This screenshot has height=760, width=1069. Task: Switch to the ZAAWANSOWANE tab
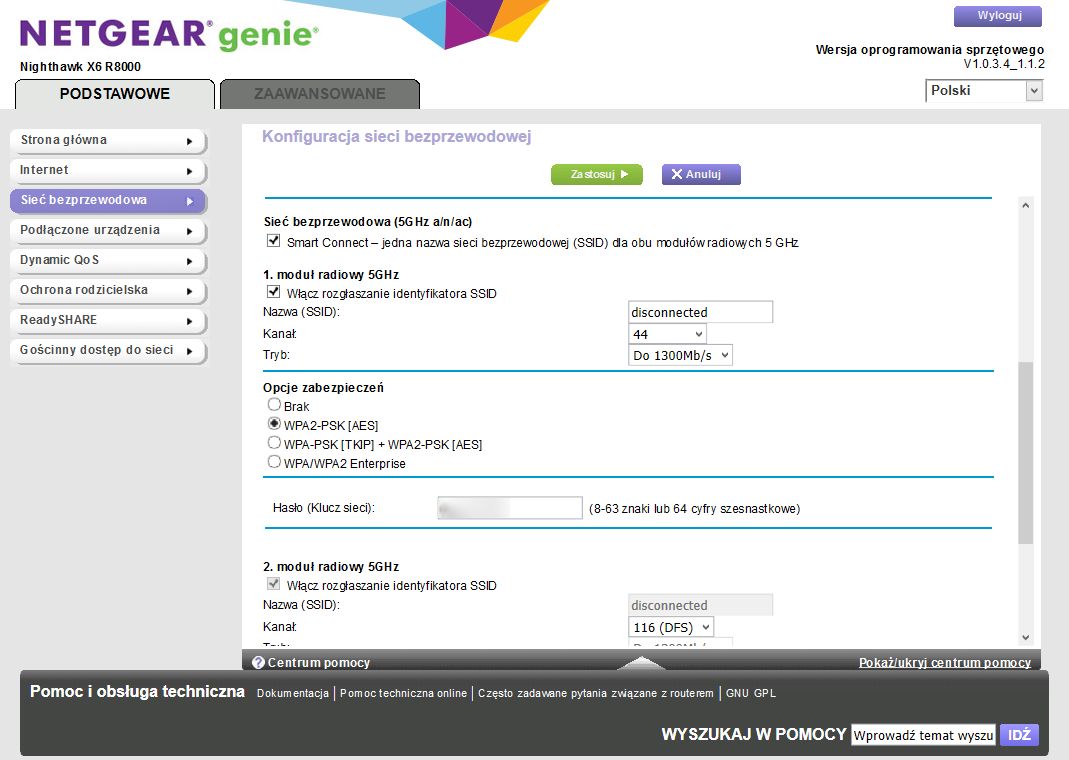click(x=320, y=94)
